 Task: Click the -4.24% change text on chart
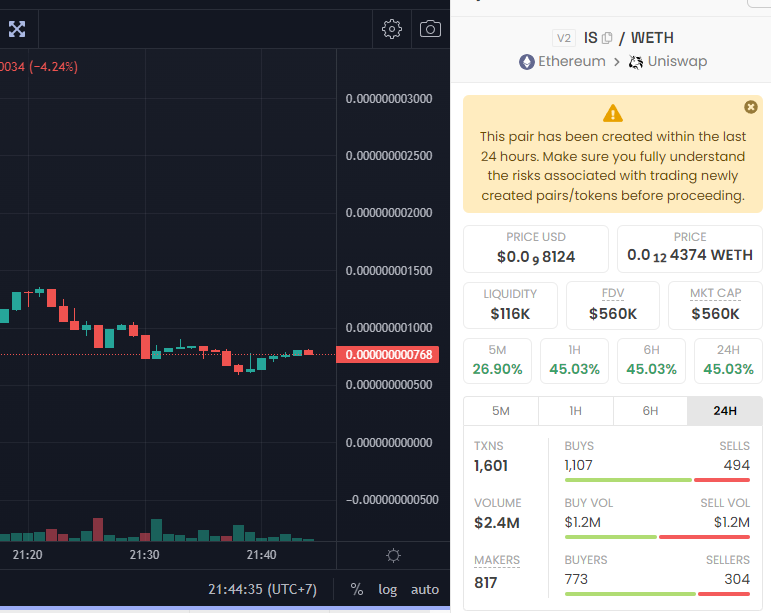54,67
